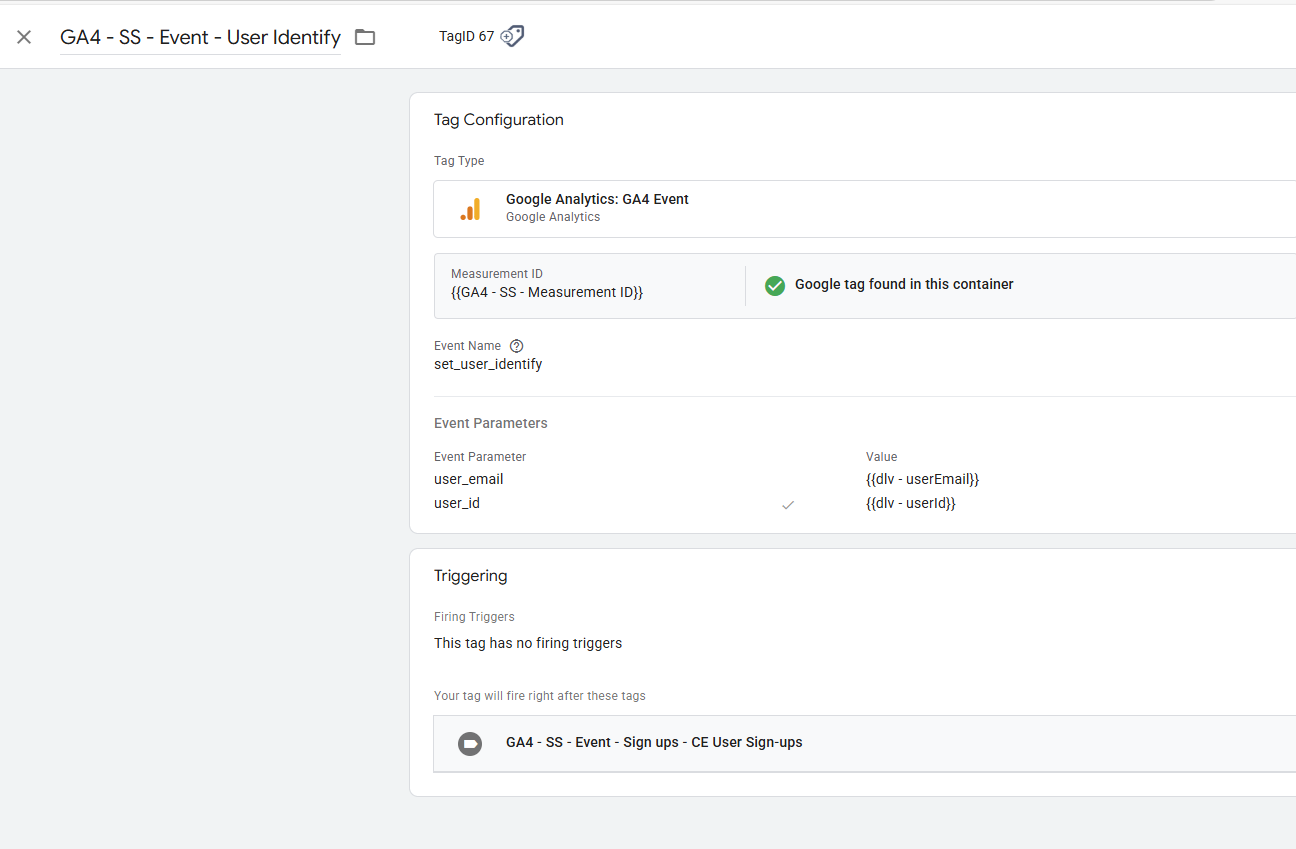Click the green checkmark status icon
1296x849 pixels.
775,285
